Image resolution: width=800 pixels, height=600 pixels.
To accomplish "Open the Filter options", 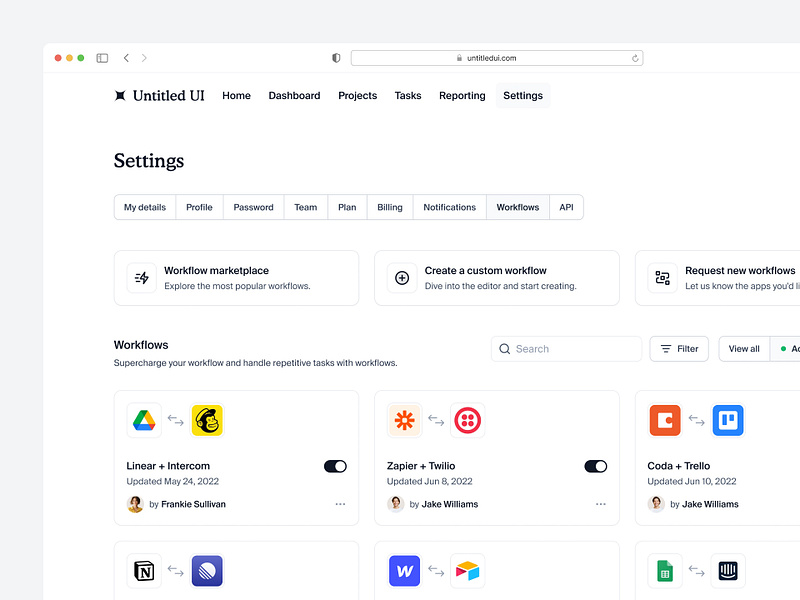I will (x=679, y=348).
